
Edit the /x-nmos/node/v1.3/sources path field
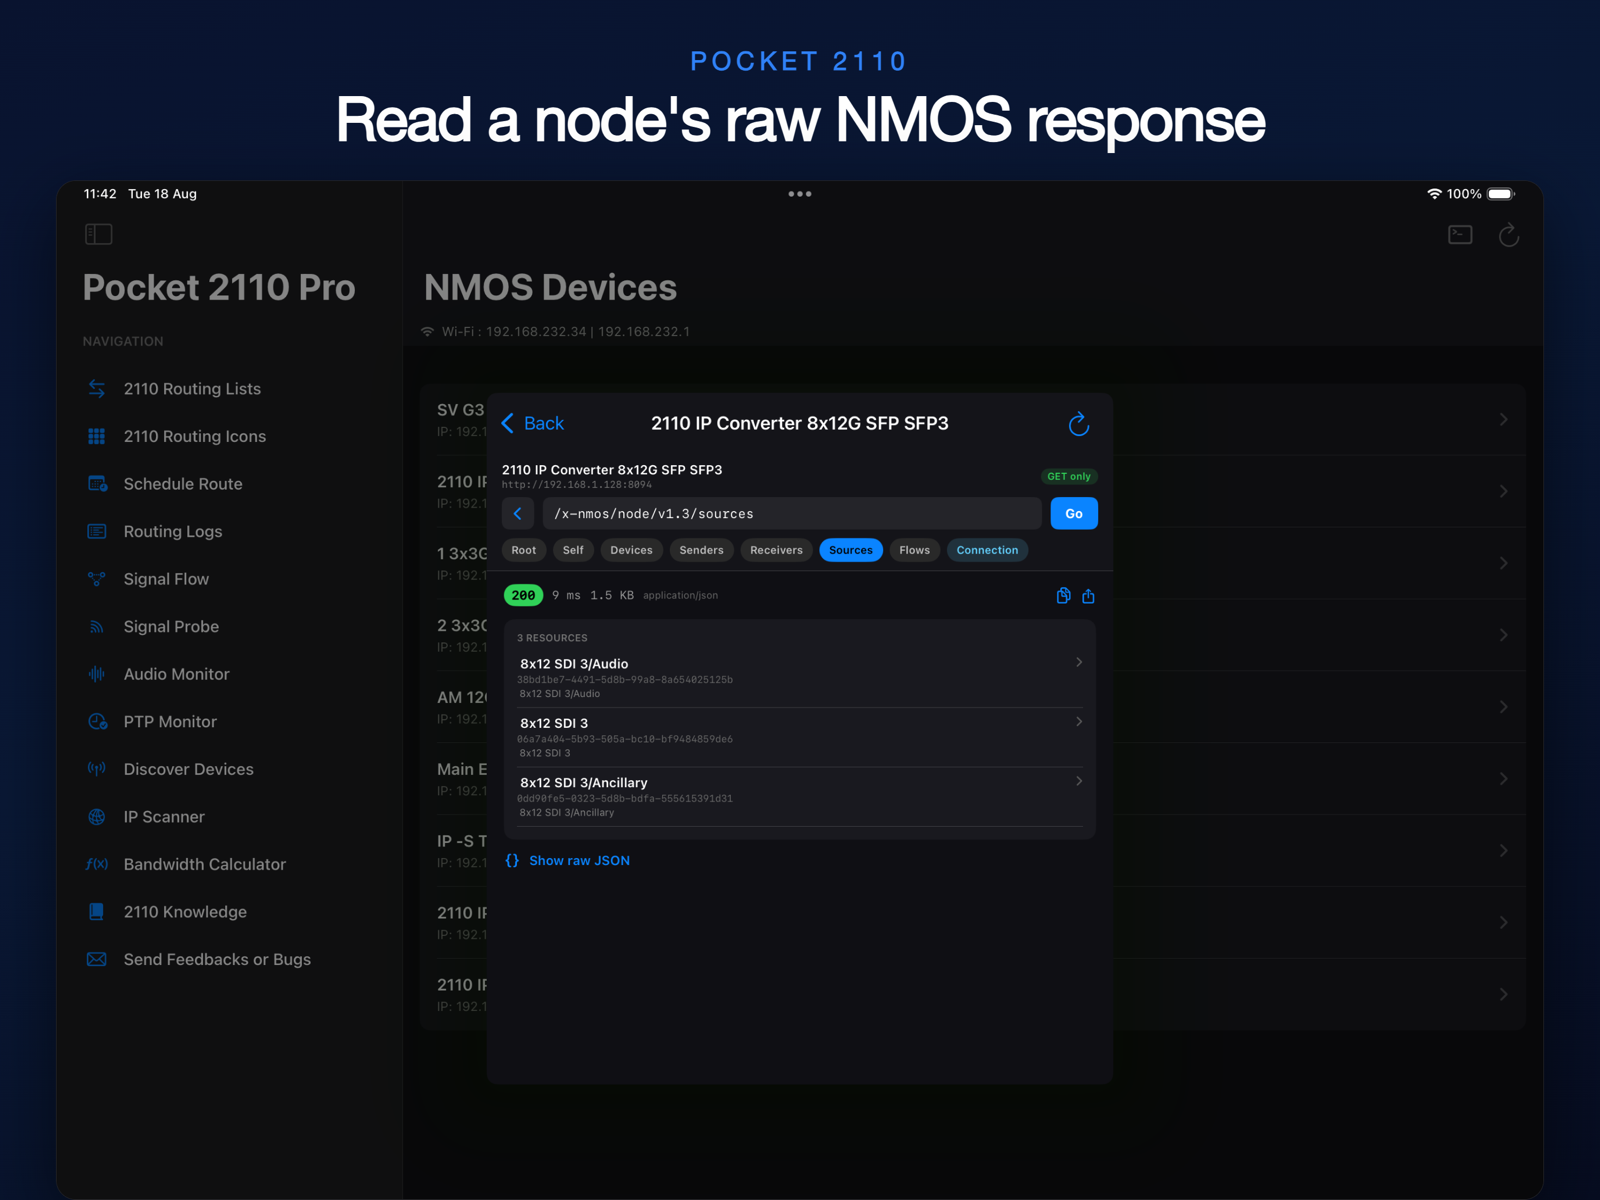coord(792,513)
